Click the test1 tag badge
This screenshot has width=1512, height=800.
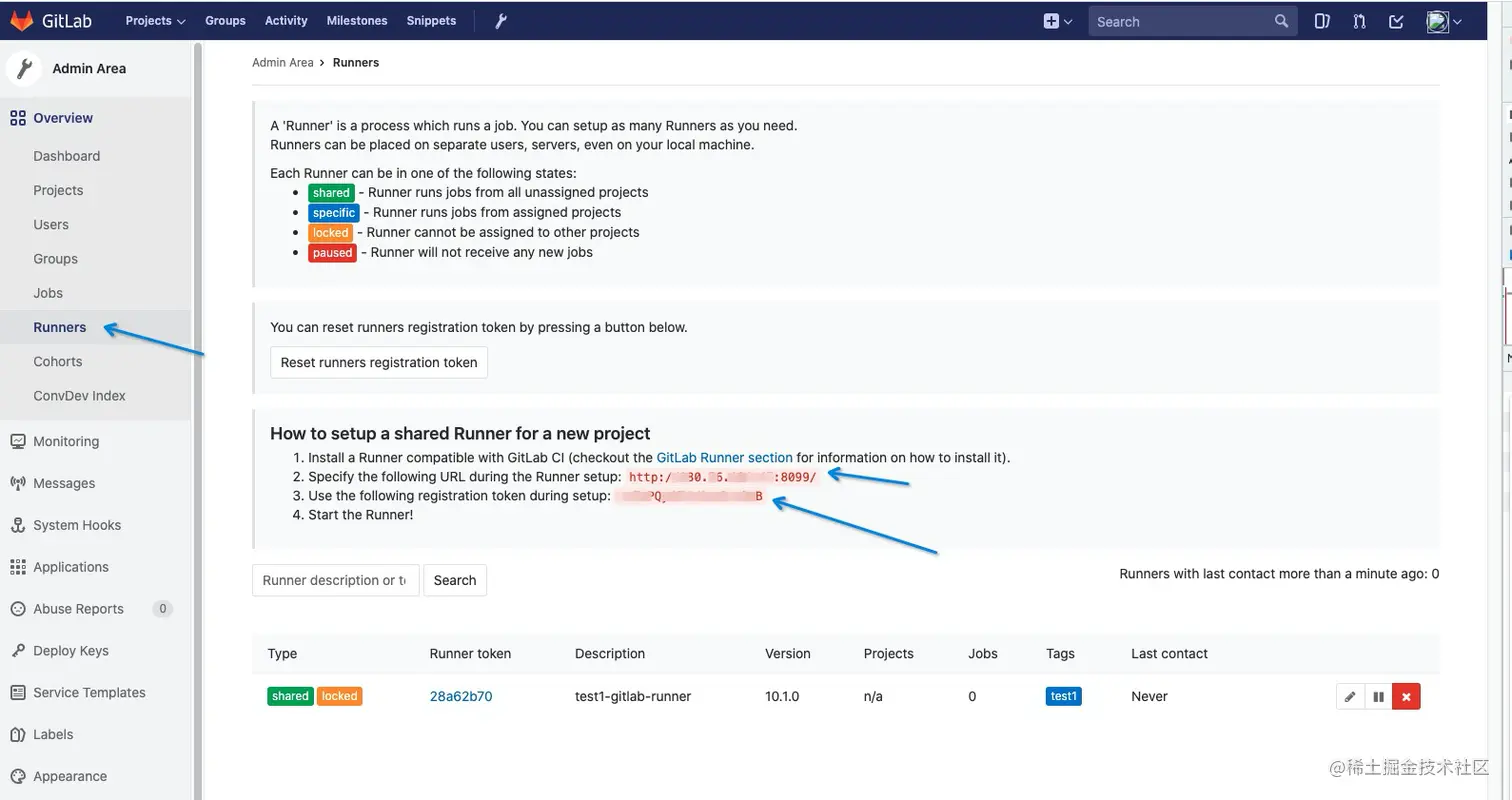pyautogui.click(x=1064, y=697)
